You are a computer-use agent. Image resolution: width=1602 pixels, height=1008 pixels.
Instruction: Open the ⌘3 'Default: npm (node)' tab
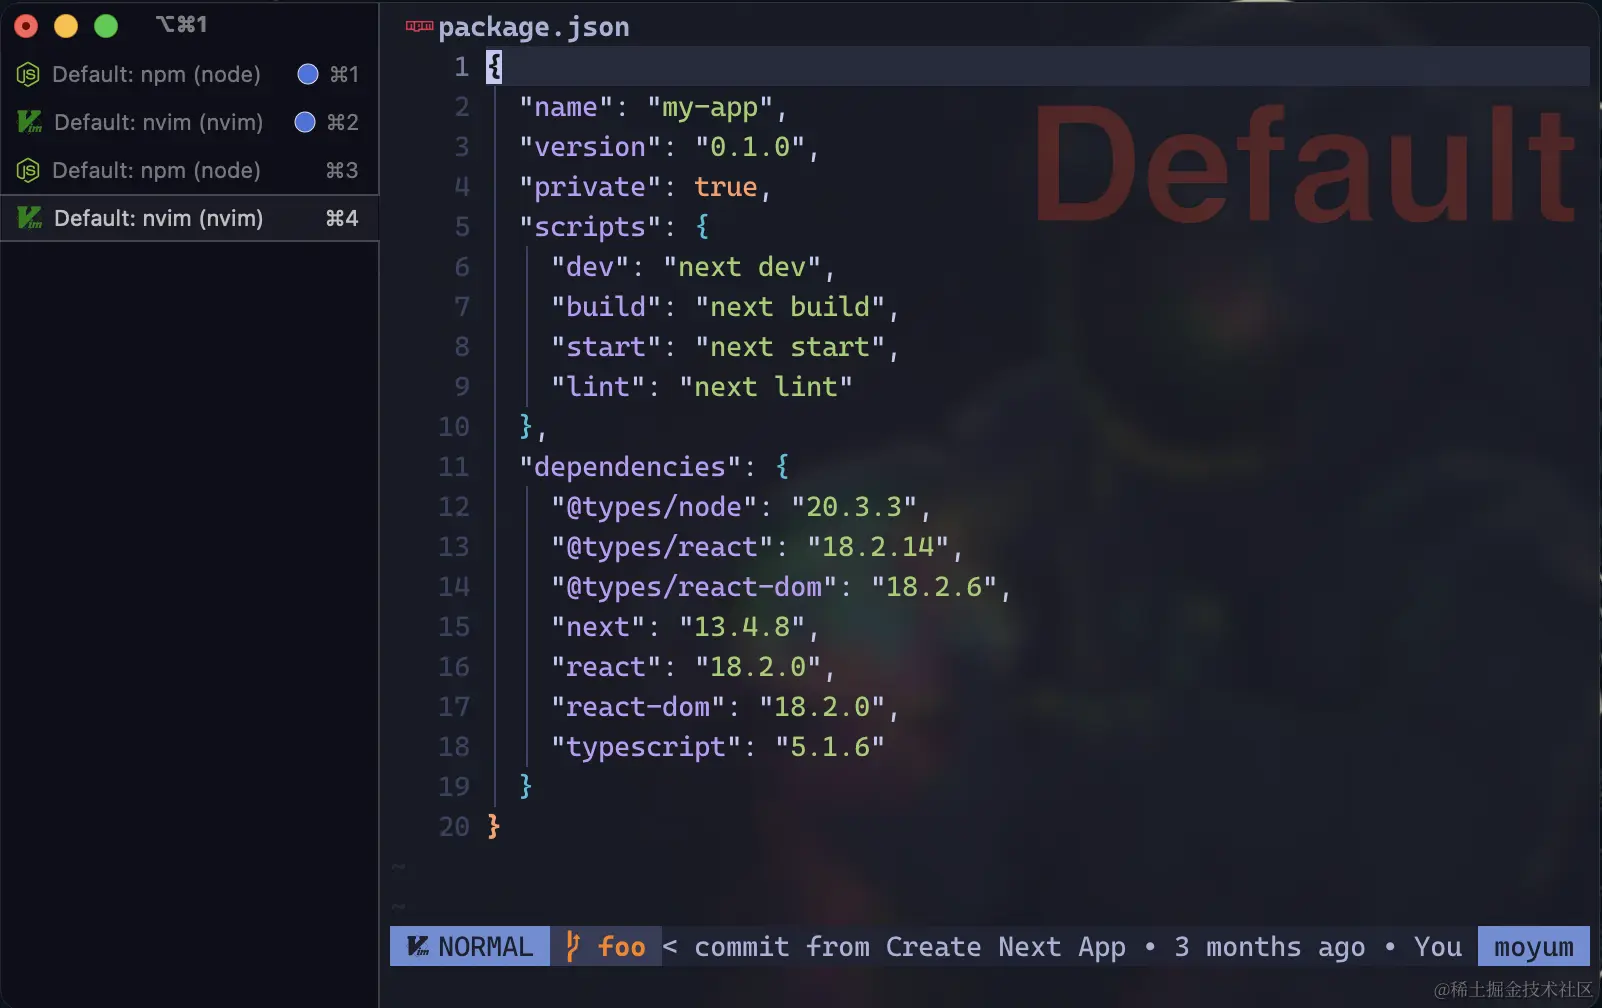click(189, 170)
